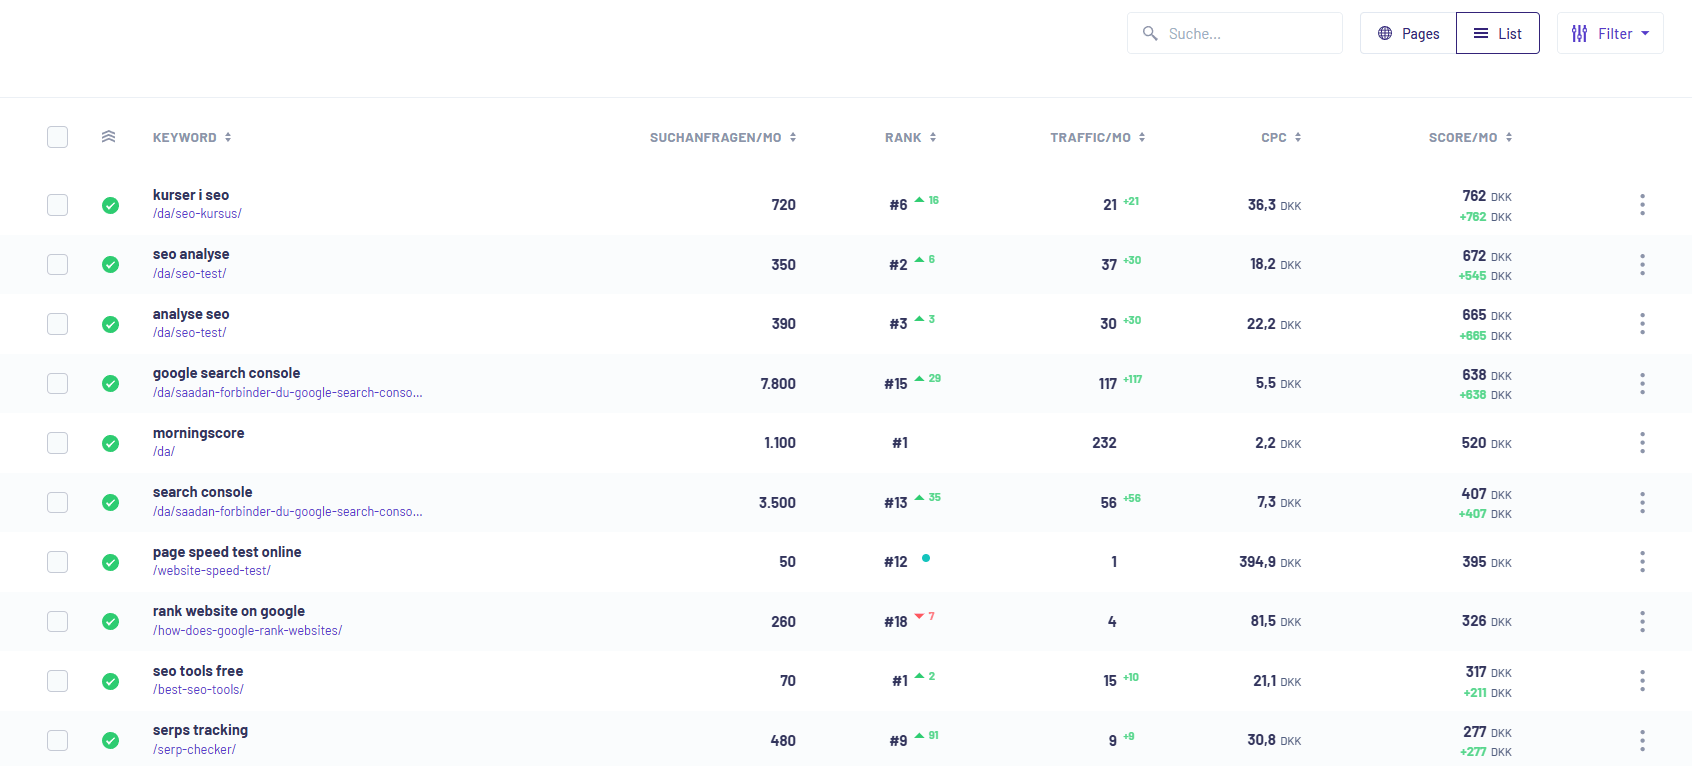
Task: Click the green status check for seo analyse
Action: (x=110, y=264)
